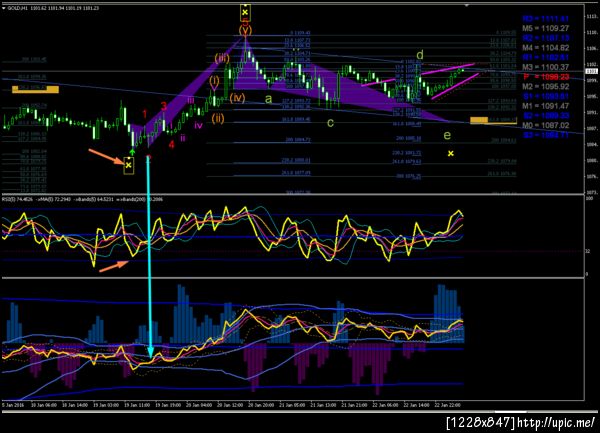600x433 pixels.
Task: Select the orange (ii) wave label
Action: (x=218, y=118)
